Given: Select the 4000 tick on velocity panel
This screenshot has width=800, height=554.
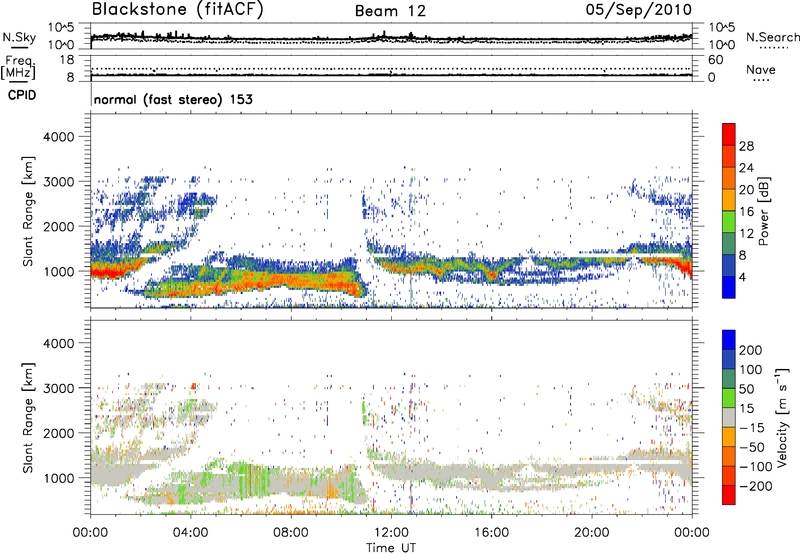Looking at the screenshot, I should tap(59, 343).
